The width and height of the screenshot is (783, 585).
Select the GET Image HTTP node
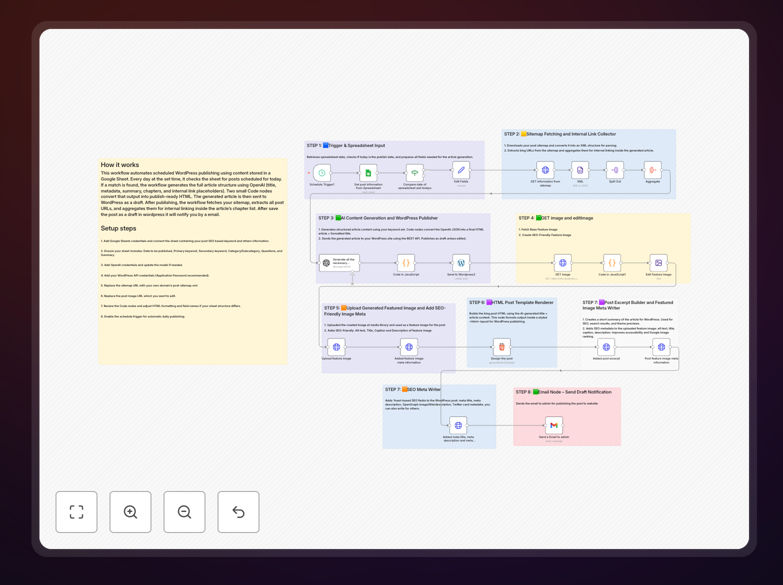563,263
